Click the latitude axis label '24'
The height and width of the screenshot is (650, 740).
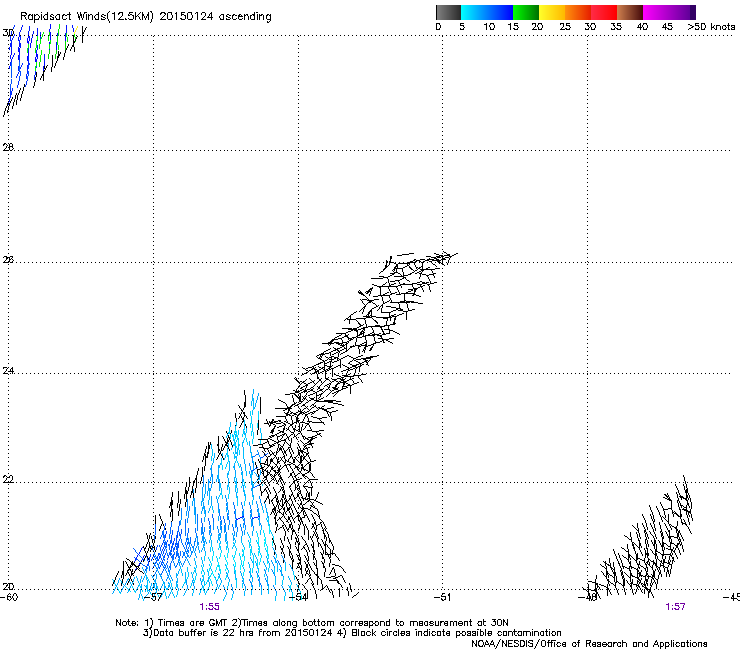tap(8, 371)
